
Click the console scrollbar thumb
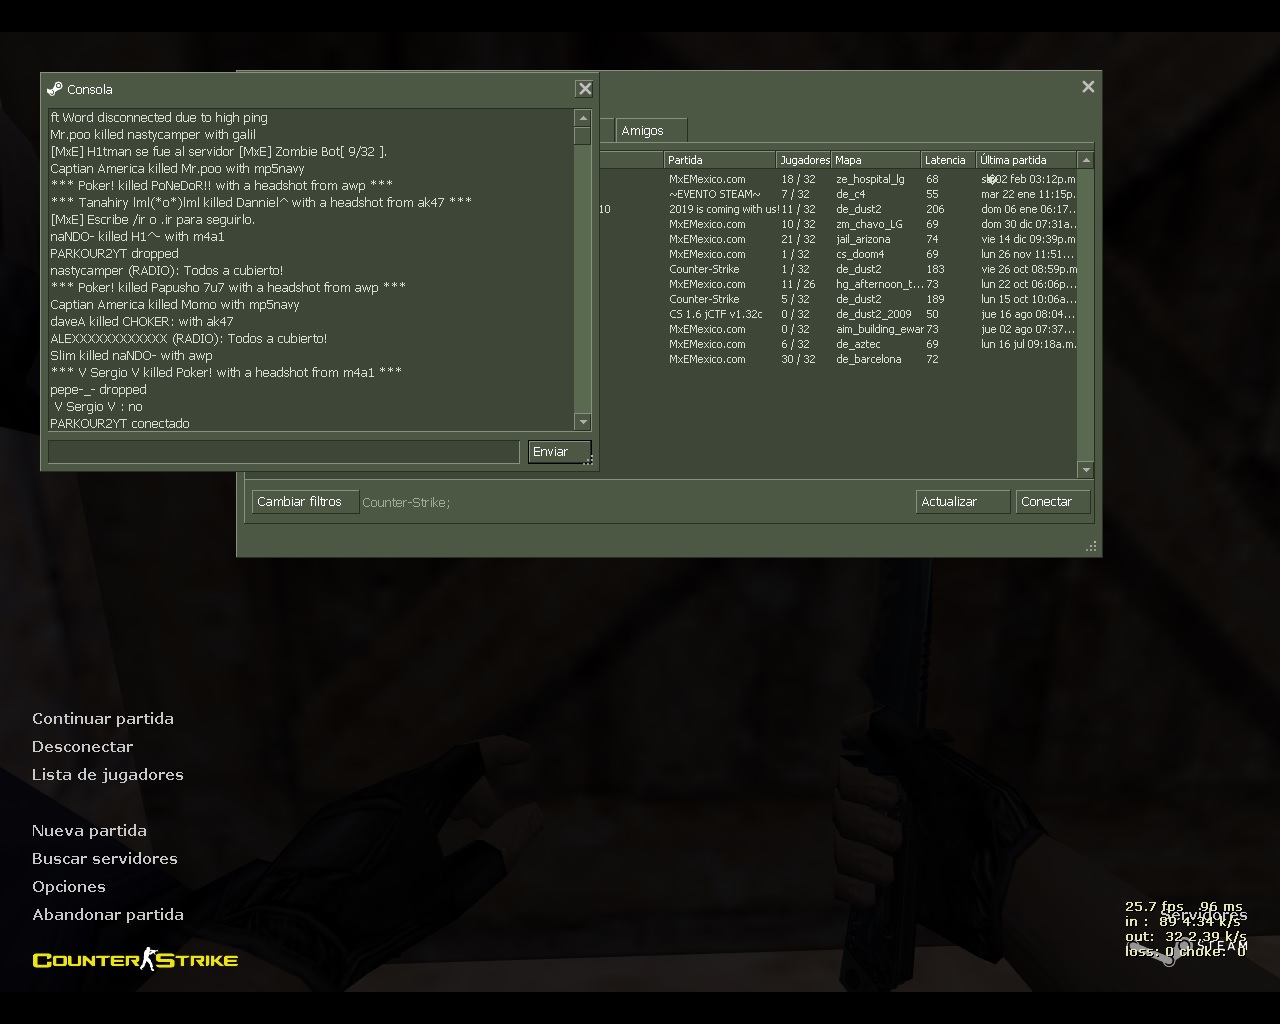(583, 135)
